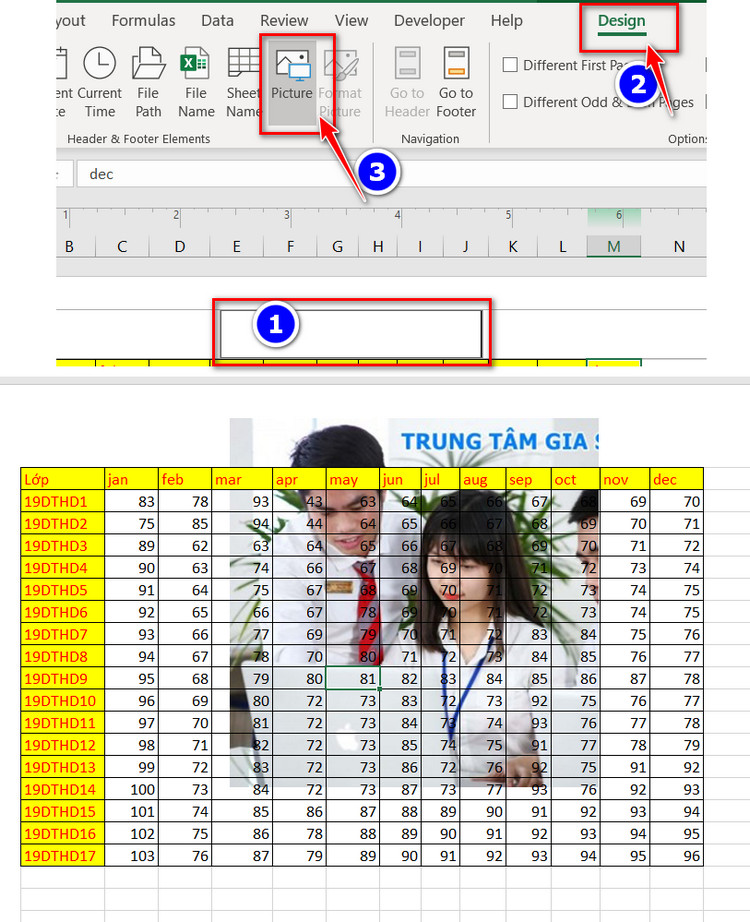The image size is (750, 922).
Task: Select the 19DTHD17 row label cell
Action: click(x=62, y=856)
